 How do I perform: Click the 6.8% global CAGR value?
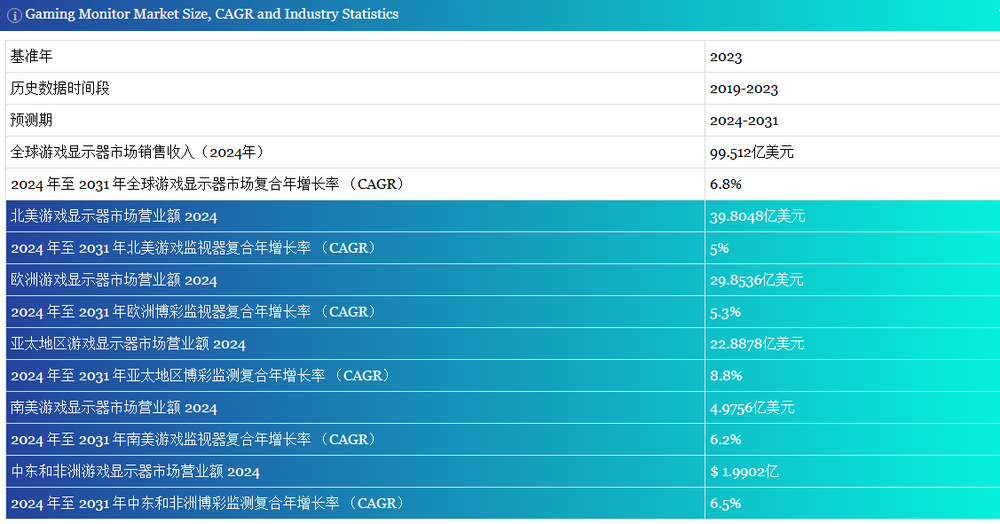725,184
